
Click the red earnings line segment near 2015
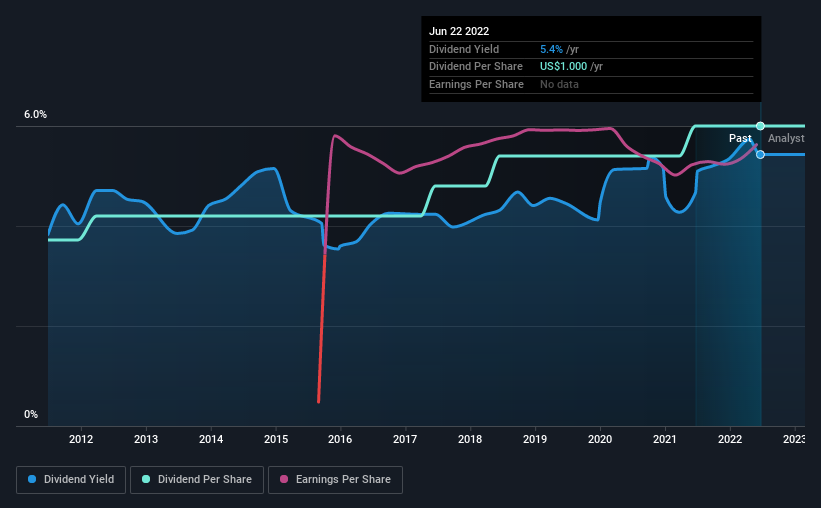pos(321,327)
